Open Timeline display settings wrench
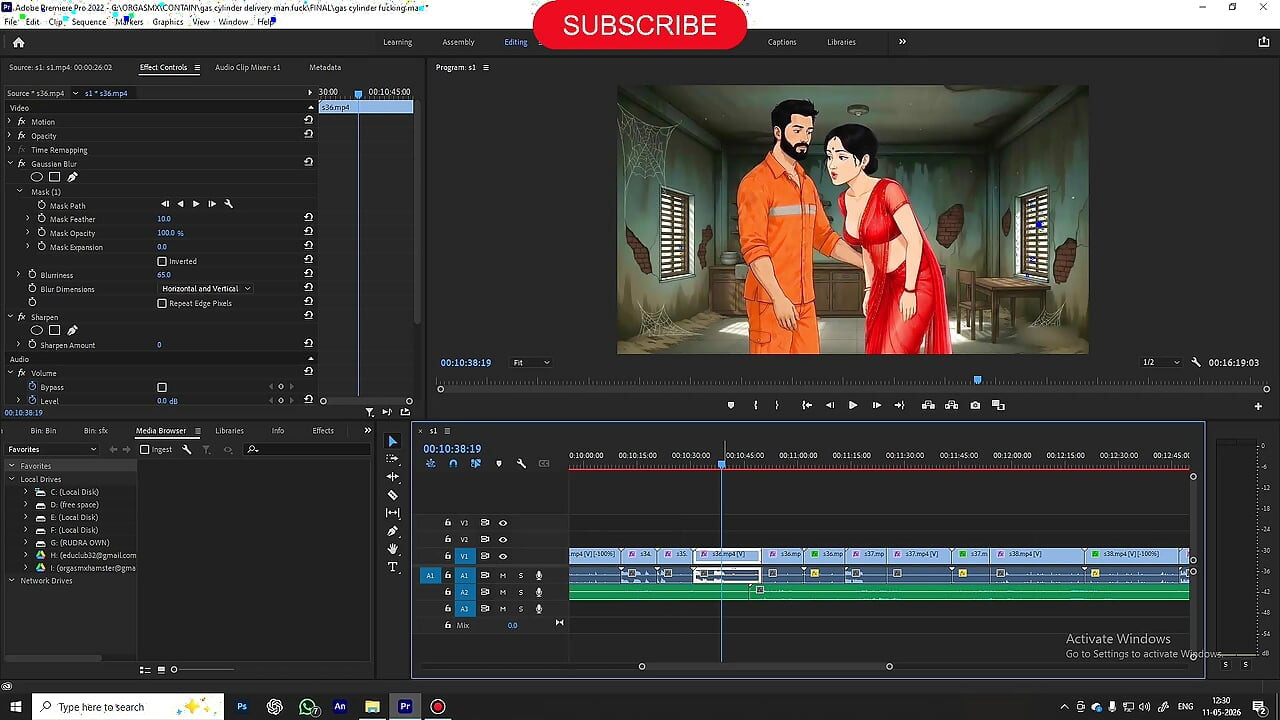Viewport: 1280px width, 720px height. [x=521, y=463]
